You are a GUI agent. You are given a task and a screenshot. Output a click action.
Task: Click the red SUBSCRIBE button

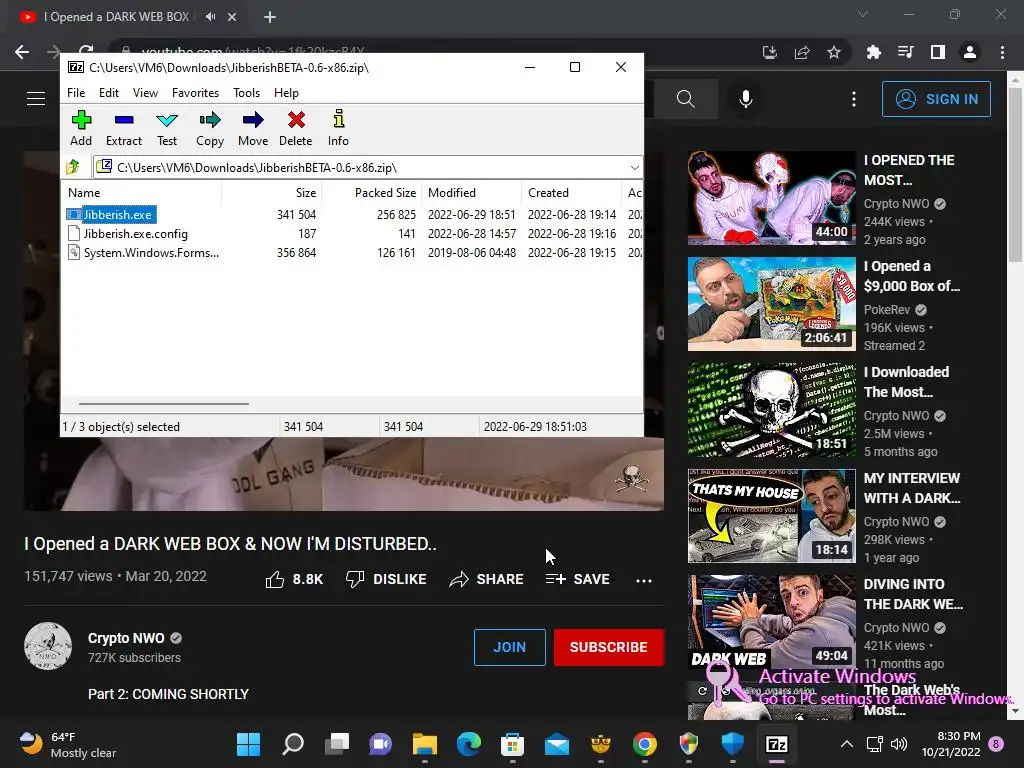point(609,647)
